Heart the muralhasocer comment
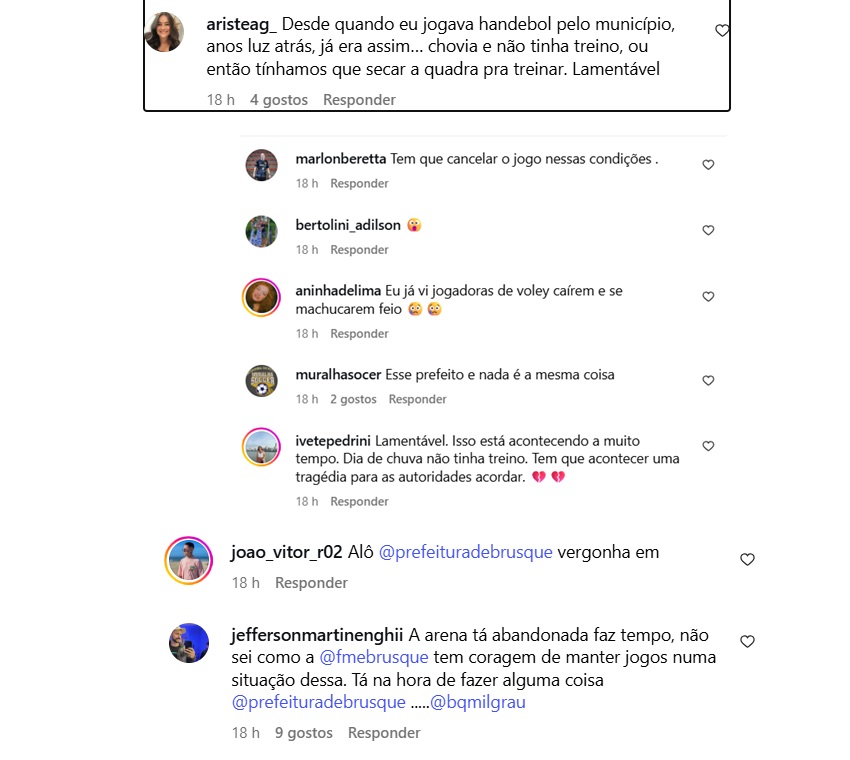 (708, 381)
